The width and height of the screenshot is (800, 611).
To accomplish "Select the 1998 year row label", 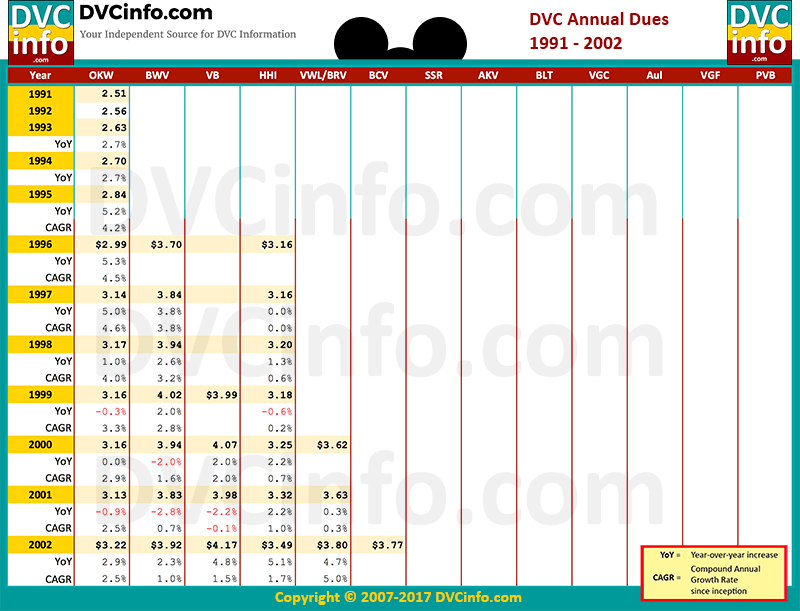I will point(40,344).
